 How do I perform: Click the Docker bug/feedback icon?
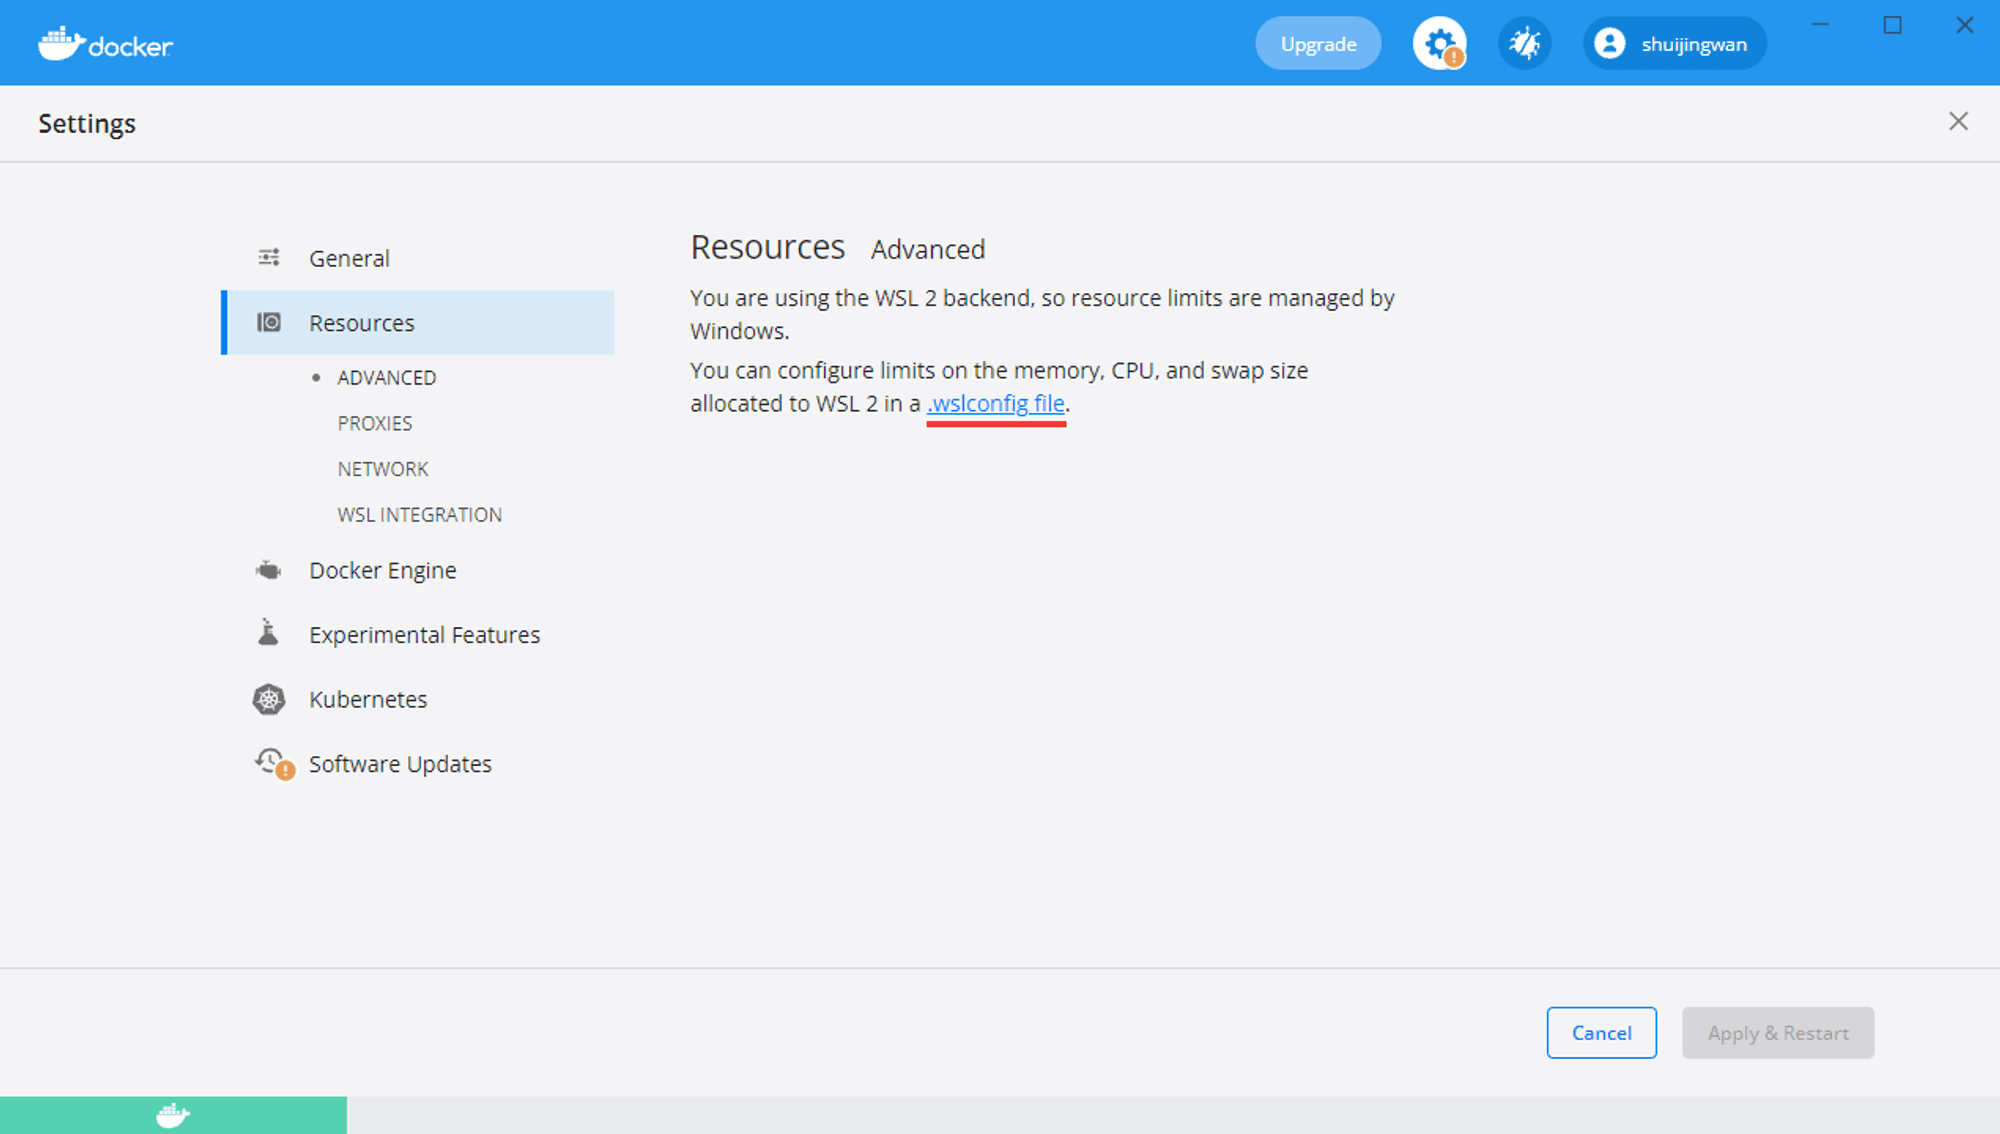[1521, 43]
